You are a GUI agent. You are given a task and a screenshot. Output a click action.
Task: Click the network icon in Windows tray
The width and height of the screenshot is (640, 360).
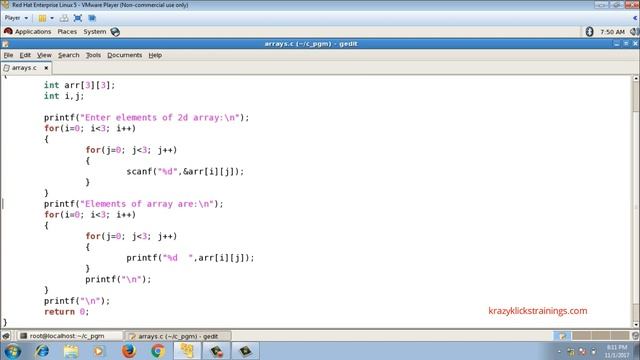[582, 351]
